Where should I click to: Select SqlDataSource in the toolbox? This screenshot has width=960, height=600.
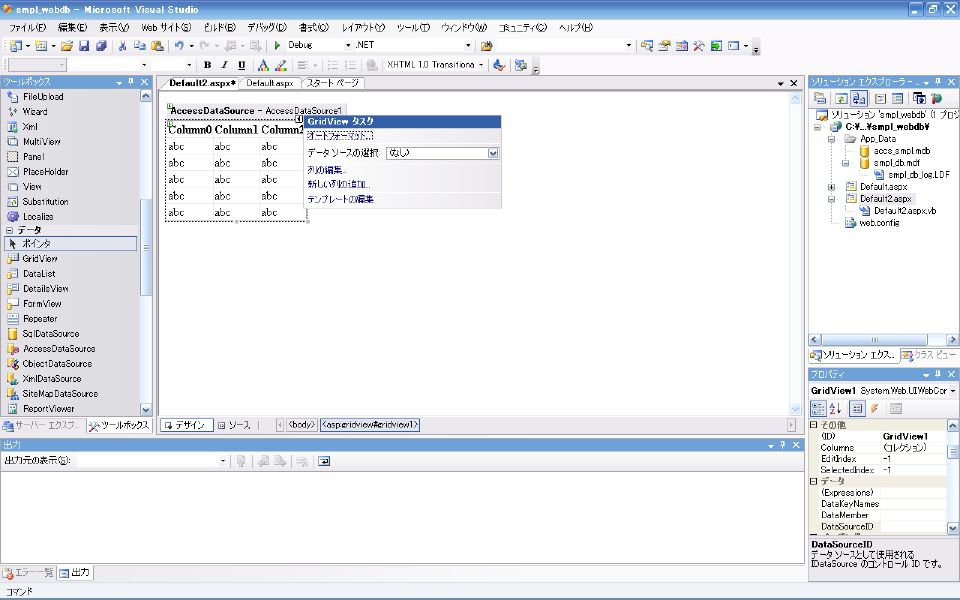coord(51,334)
